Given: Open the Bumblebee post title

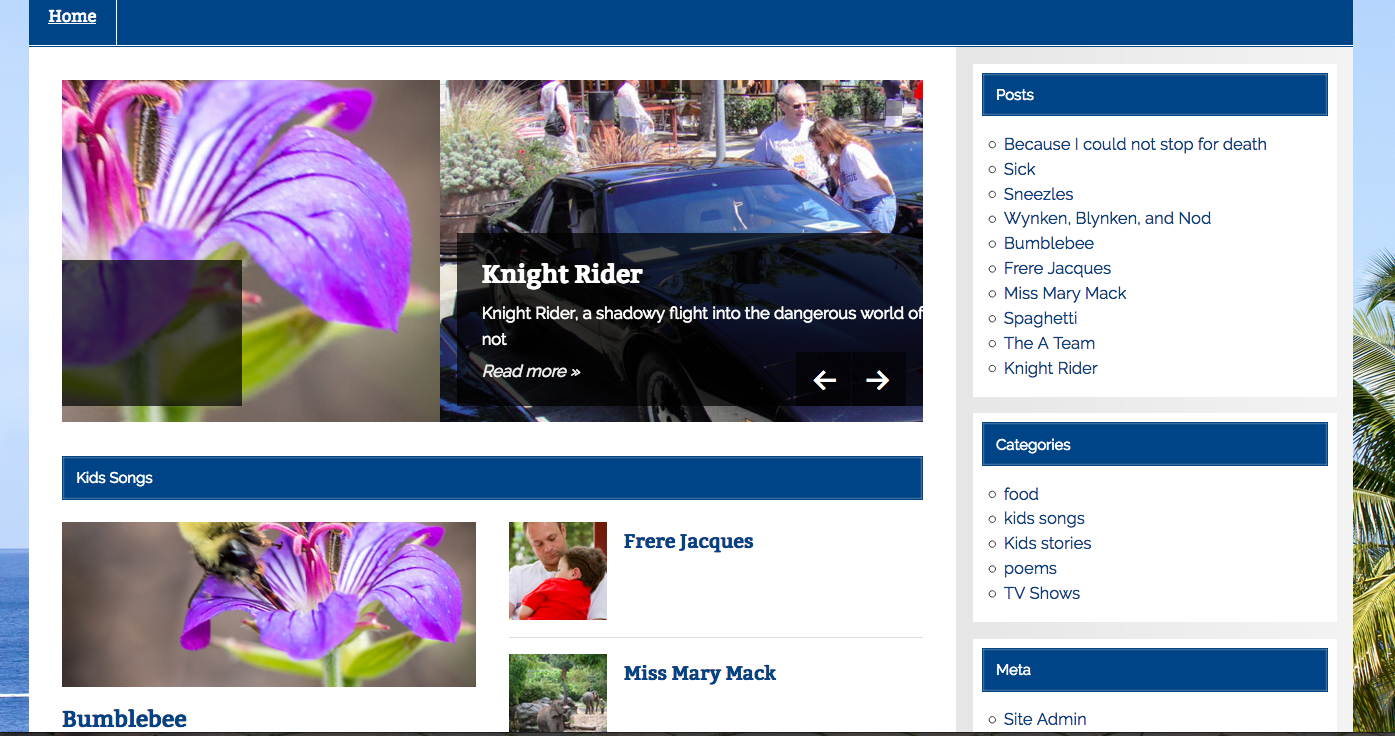Looking at the screenshot, I should [x=124, y=719].
